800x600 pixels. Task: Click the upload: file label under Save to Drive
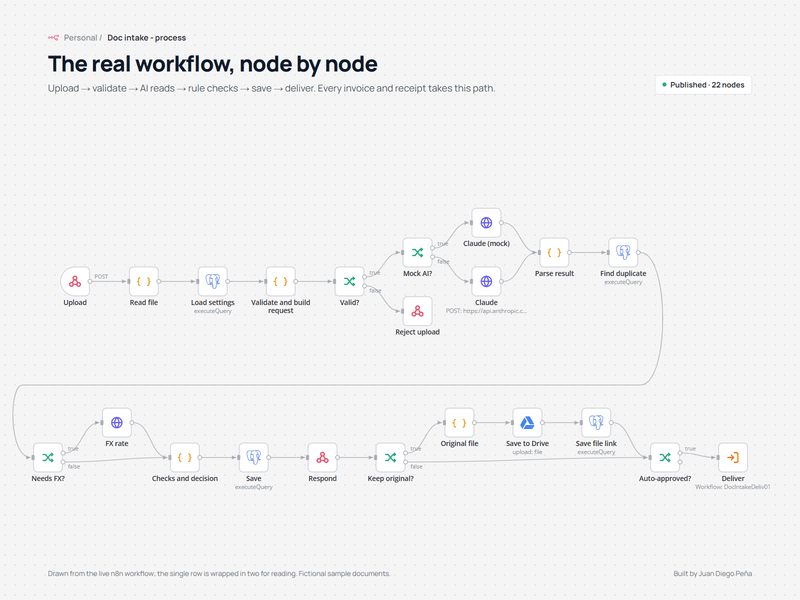527,452
